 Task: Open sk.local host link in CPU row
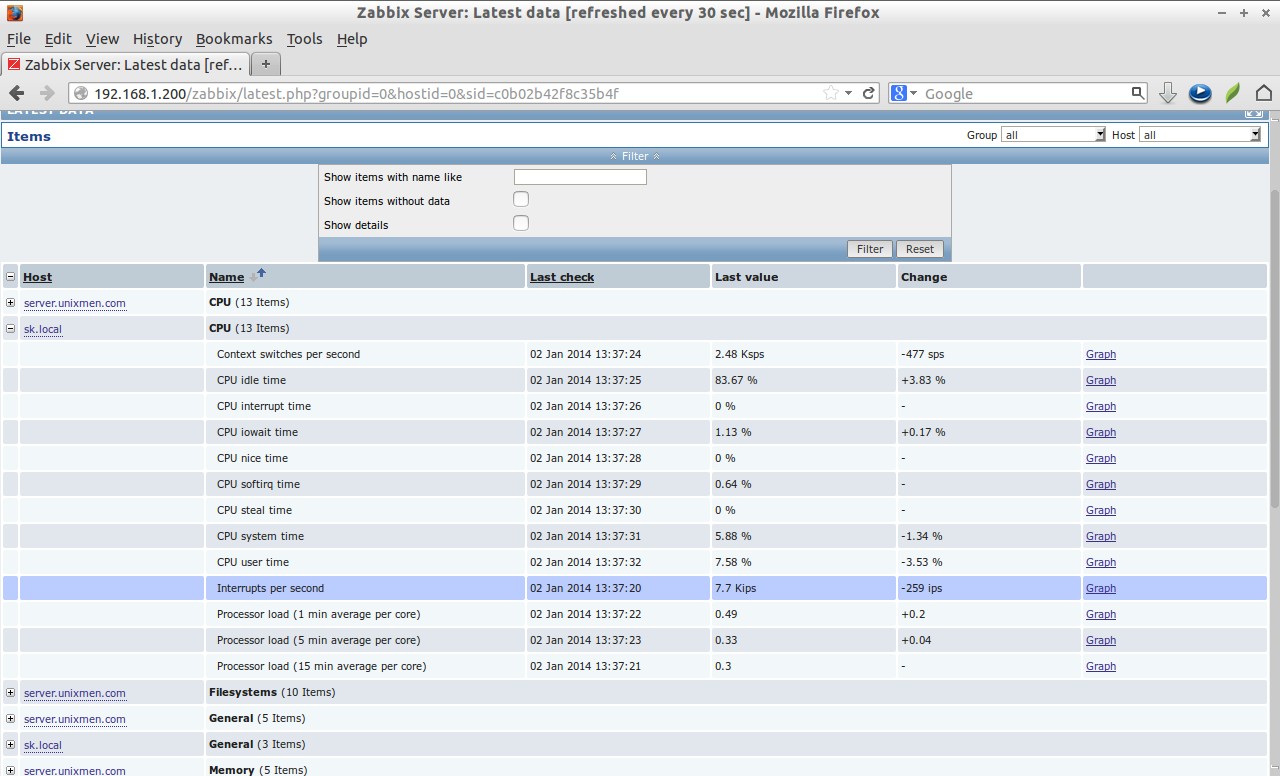[43, 329]
